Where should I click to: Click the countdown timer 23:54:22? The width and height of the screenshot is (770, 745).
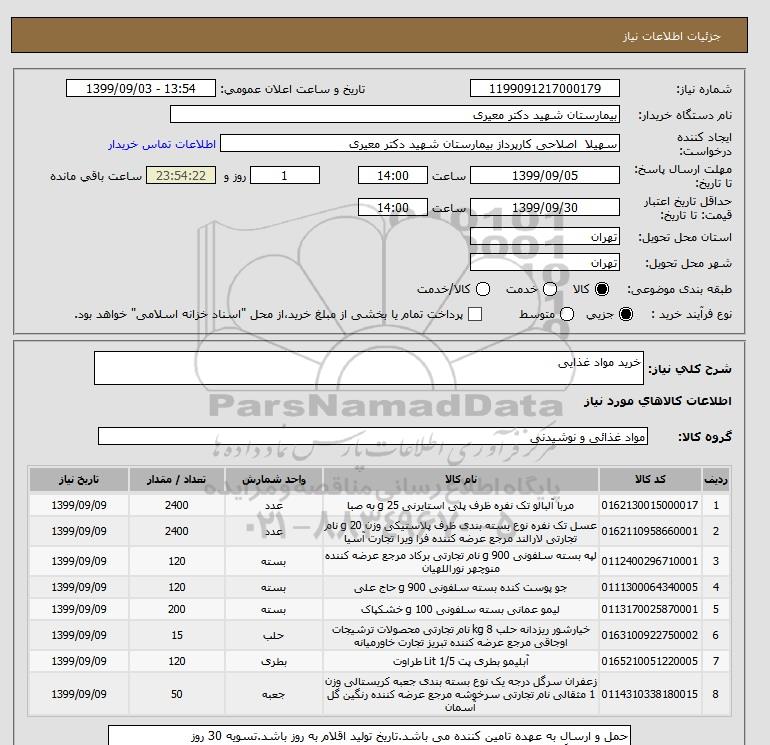click(x=181, y=175)
